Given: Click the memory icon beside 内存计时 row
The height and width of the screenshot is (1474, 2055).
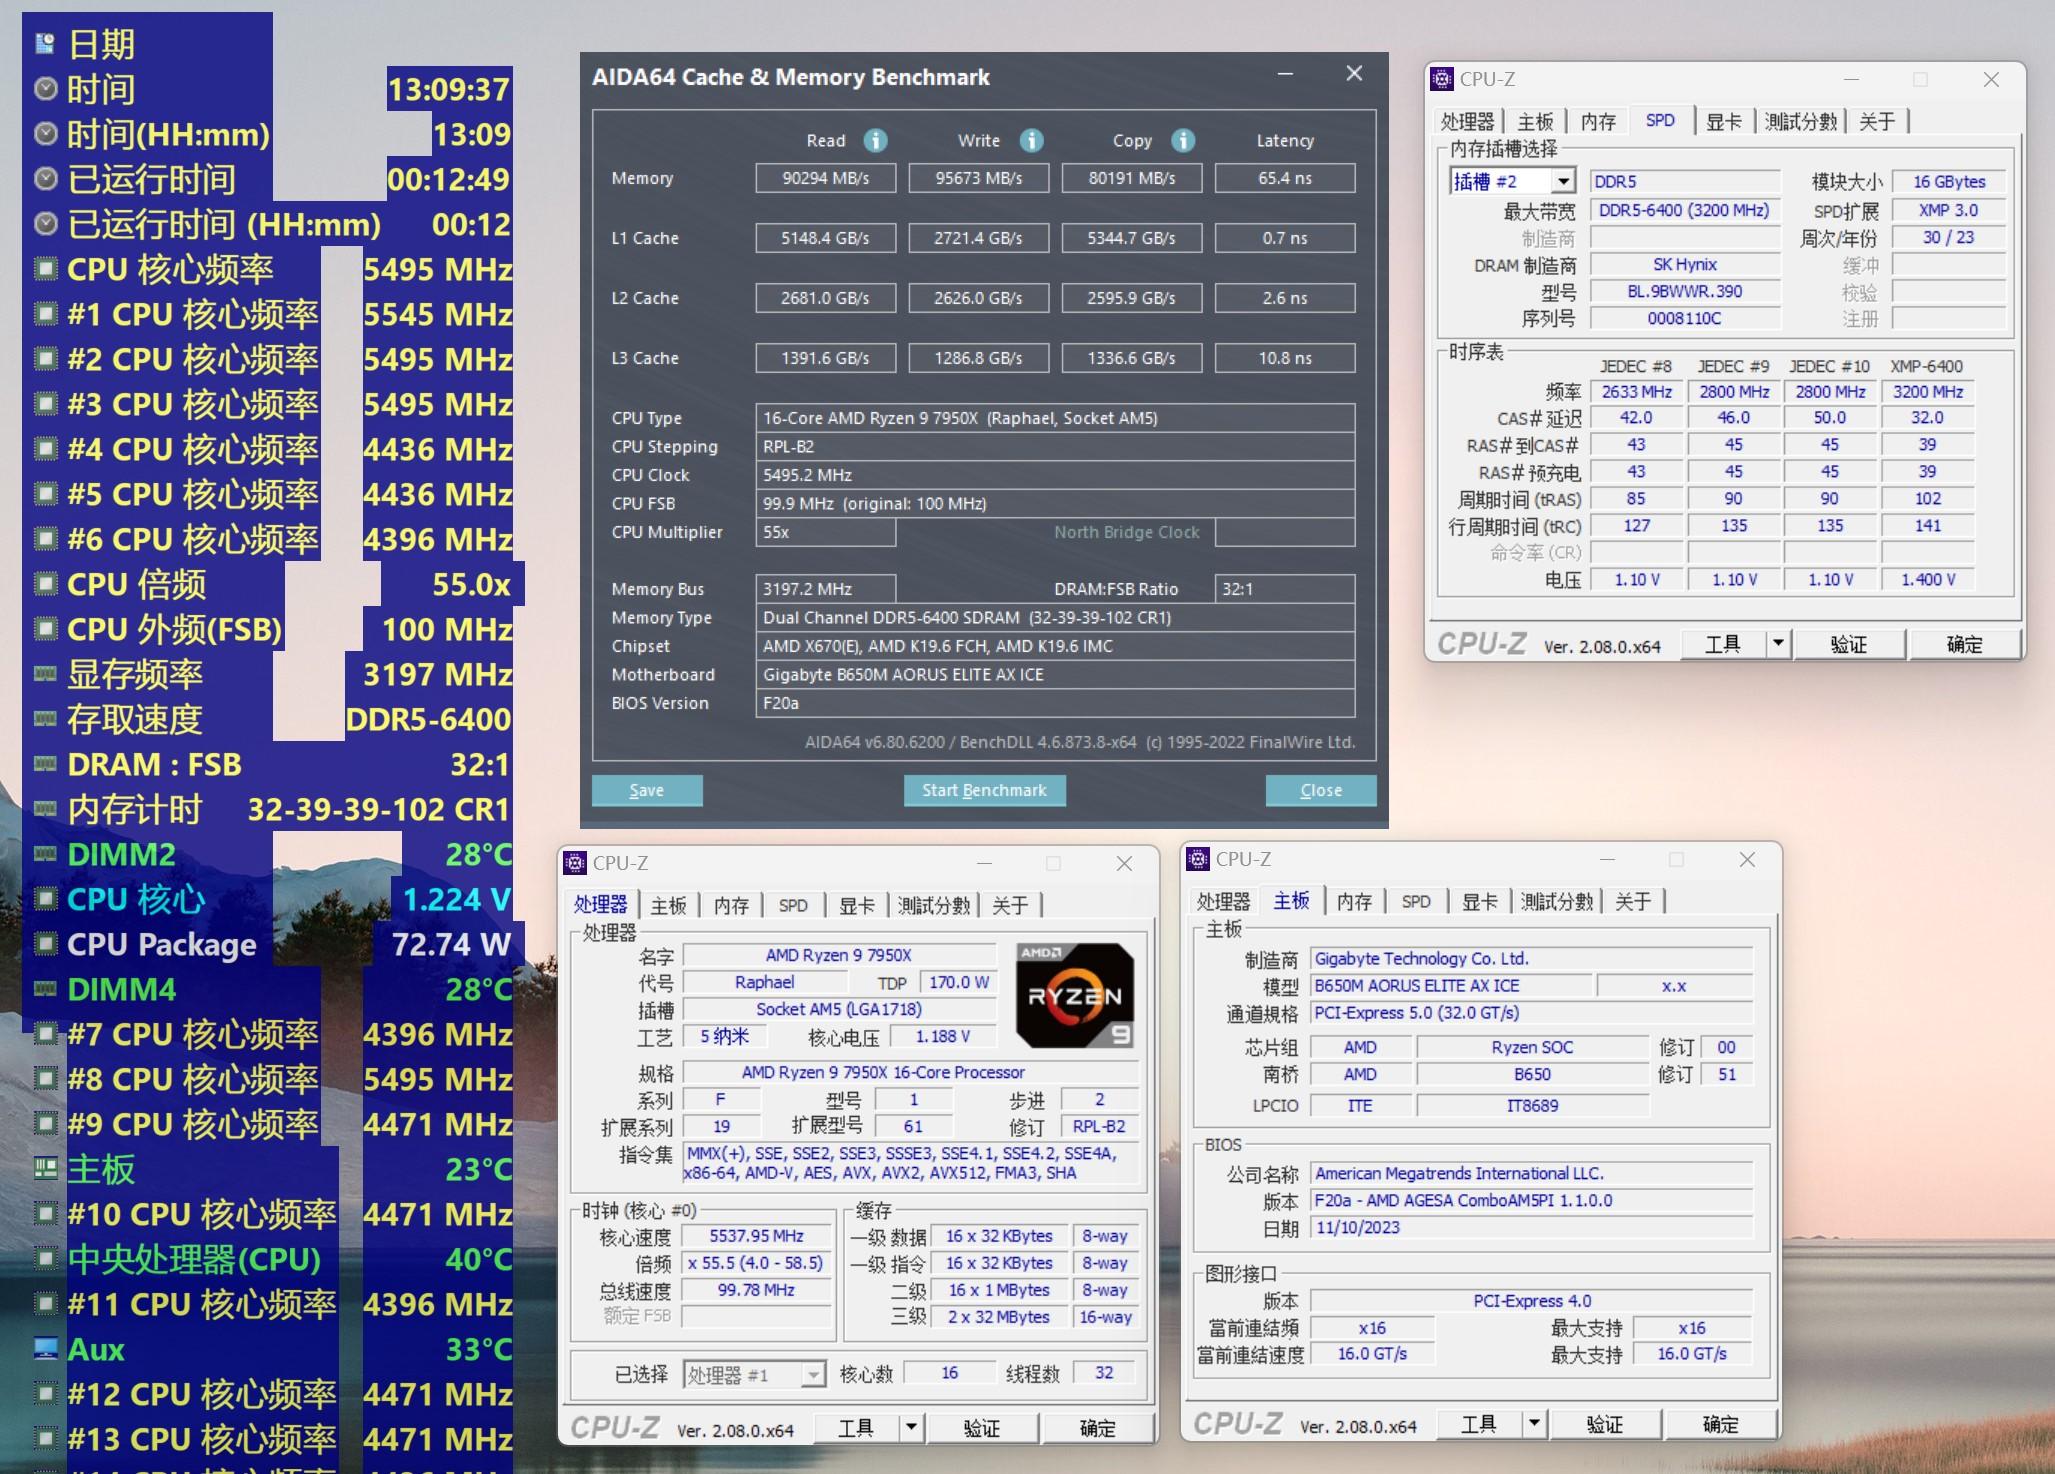Looking at the screenshot, I should (45, 809).
